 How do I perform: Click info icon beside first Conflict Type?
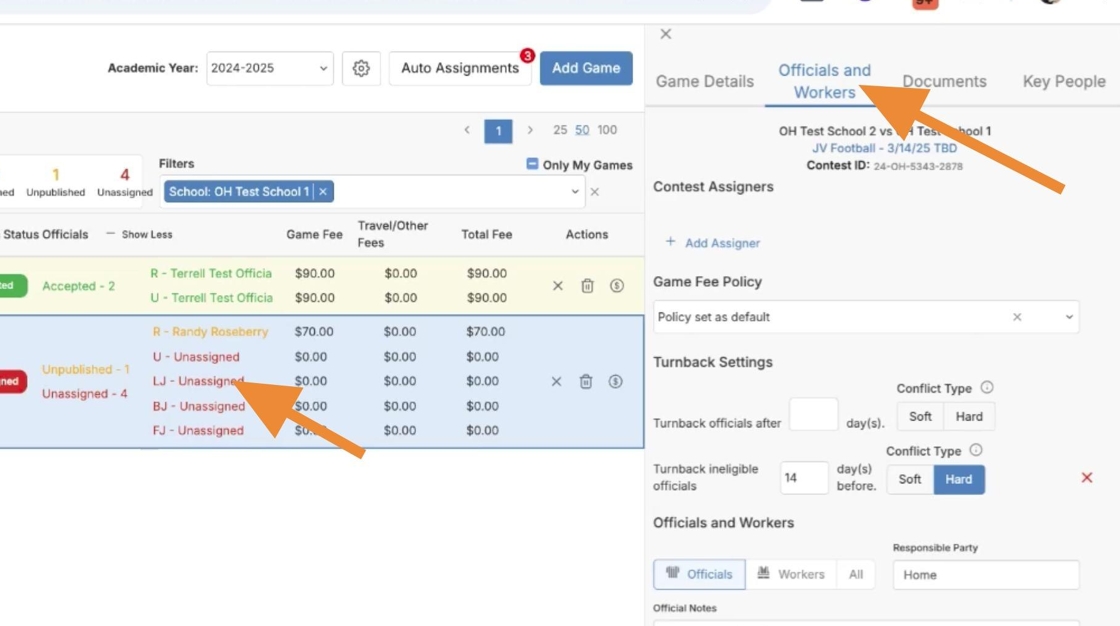pos(987,388)
